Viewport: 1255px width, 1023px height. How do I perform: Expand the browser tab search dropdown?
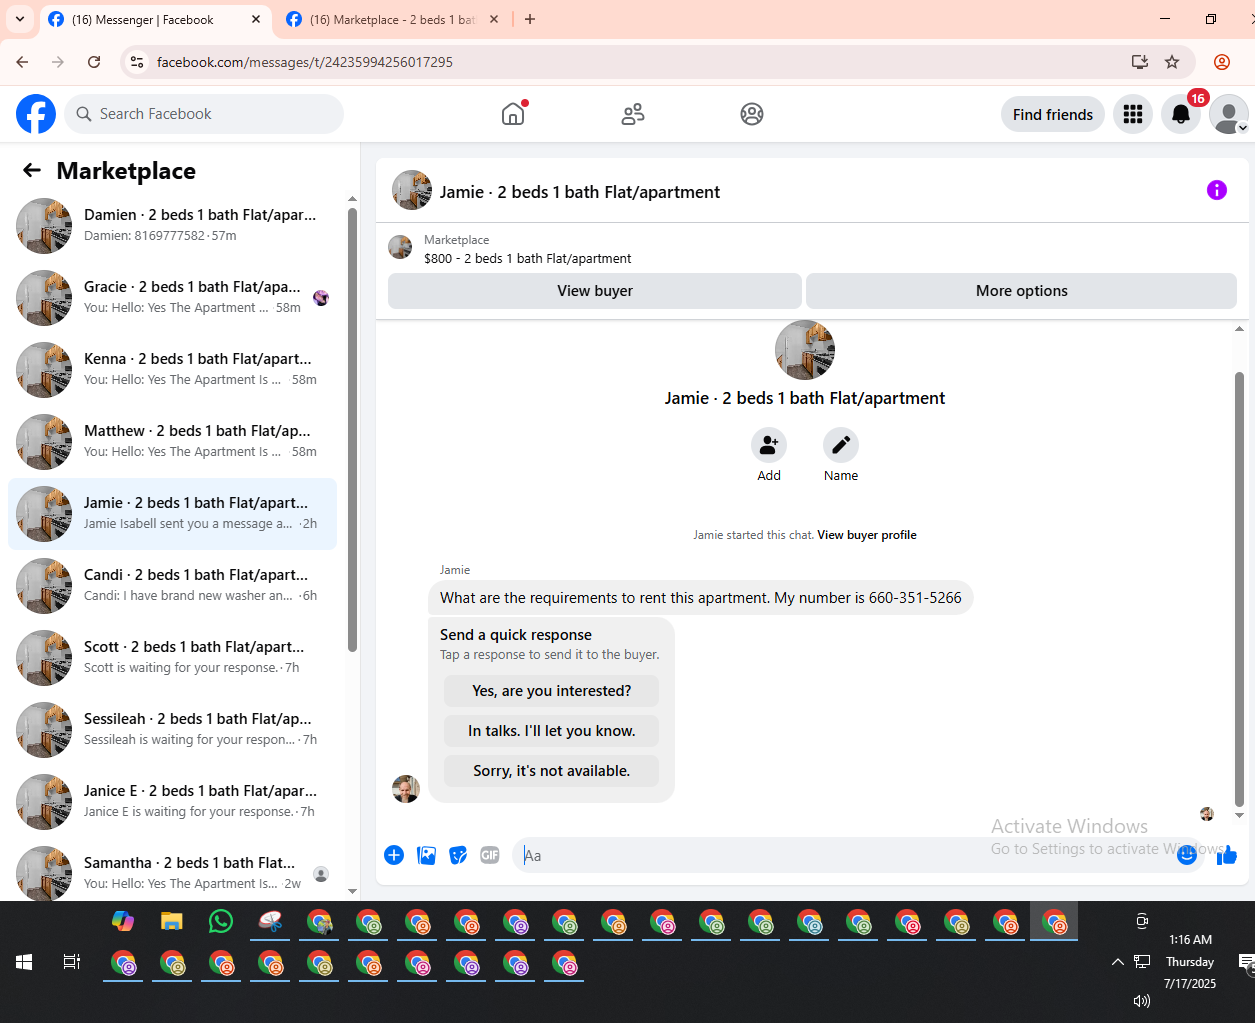[20, 19]
